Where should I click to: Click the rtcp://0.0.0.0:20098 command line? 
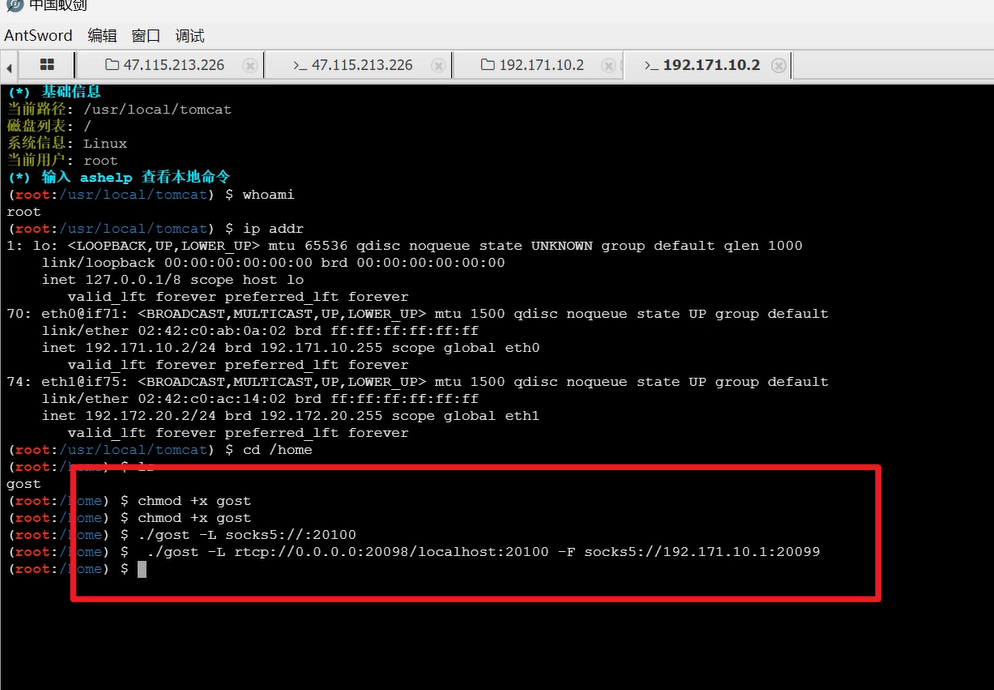click(483, 552)
